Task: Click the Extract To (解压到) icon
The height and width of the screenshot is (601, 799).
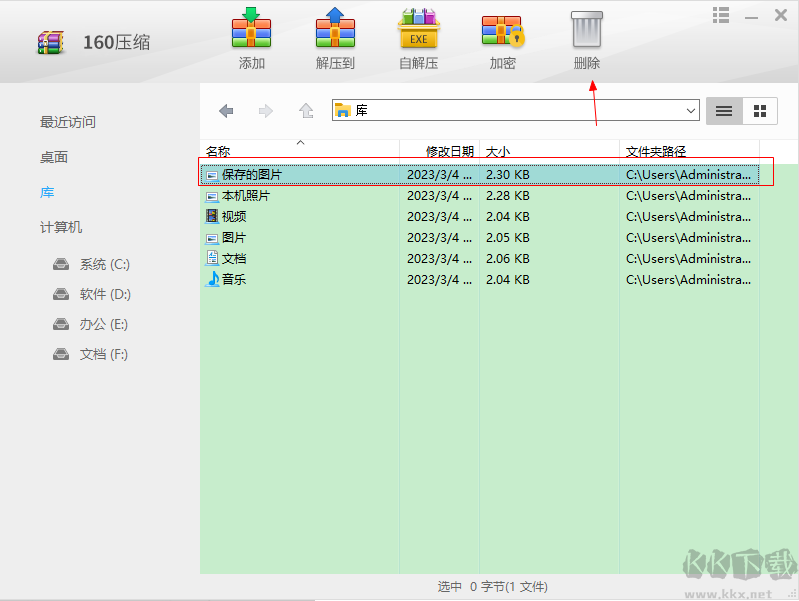Action: pos(335,30)
